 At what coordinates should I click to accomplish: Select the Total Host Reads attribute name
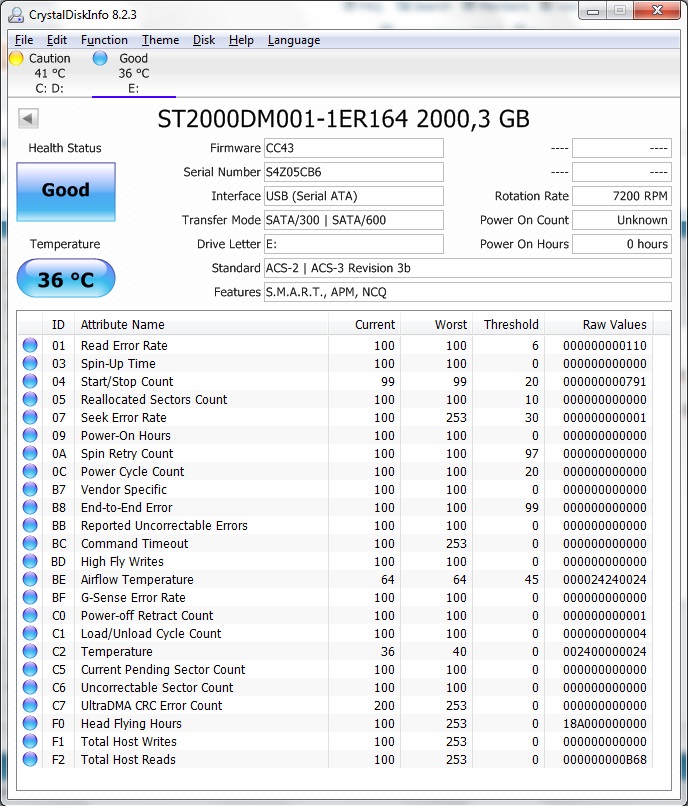click(x=128, y=760)
